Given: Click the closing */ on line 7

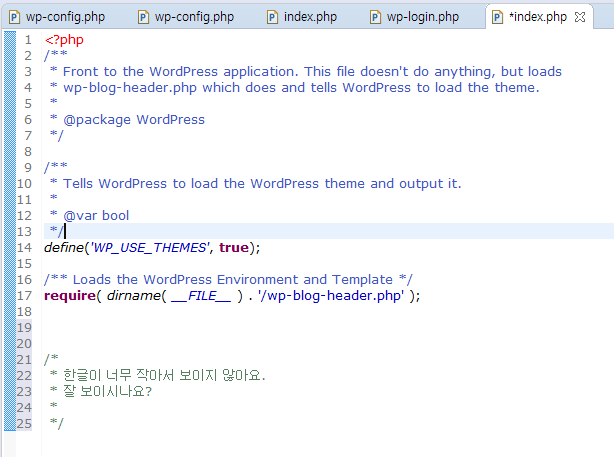Looking at the screenshot, I should tap(56, 136).
